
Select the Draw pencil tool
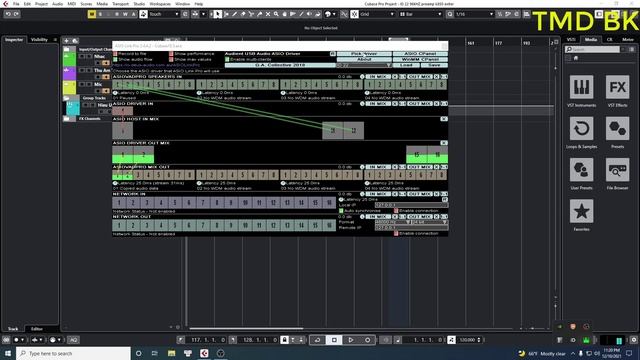coord(235,14)
